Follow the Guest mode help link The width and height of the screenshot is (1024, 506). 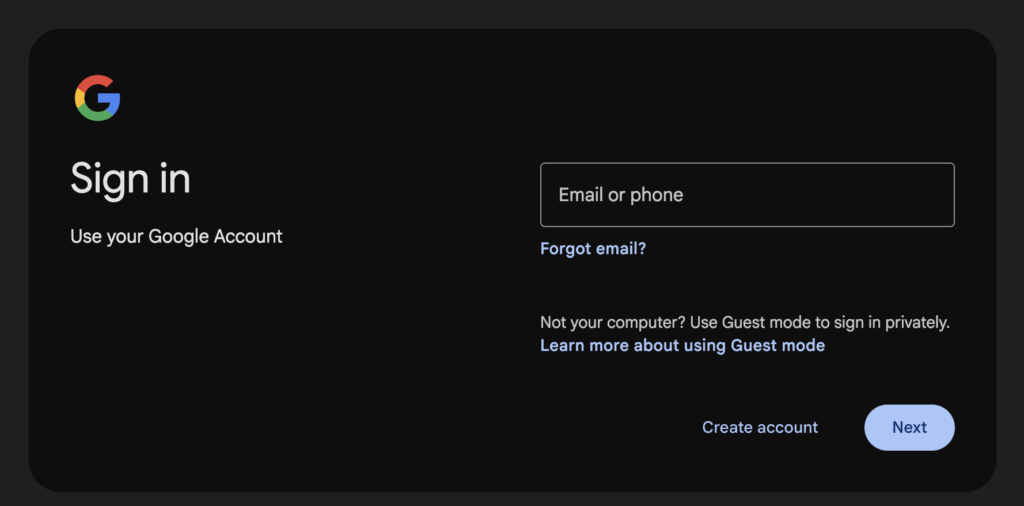(x=682, y=345)
